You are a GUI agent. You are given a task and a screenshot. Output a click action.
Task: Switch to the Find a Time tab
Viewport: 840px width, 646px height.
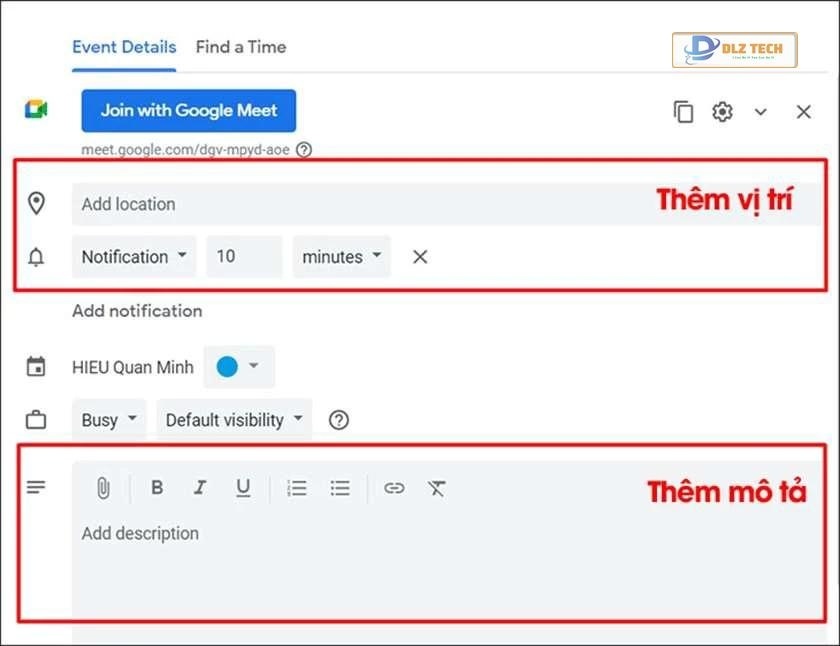point(241,47)
